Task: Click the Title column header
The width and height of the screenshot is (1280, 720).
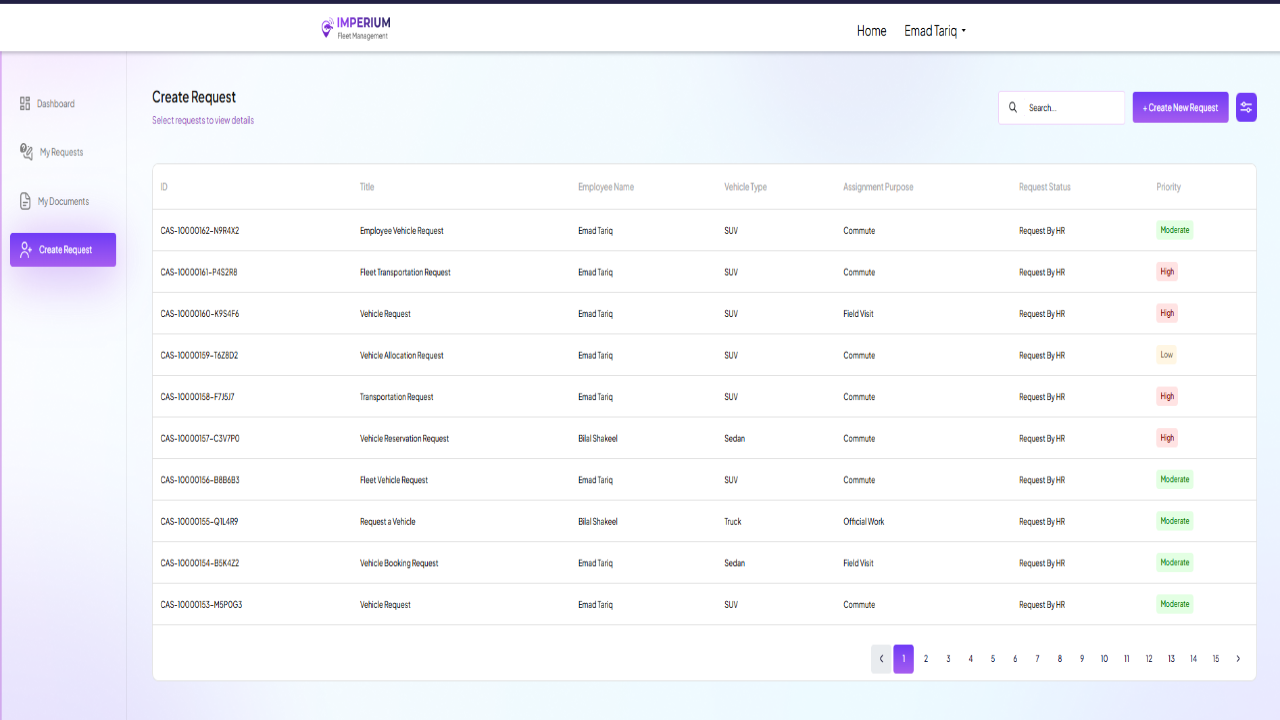Action: tap(367, 187)
